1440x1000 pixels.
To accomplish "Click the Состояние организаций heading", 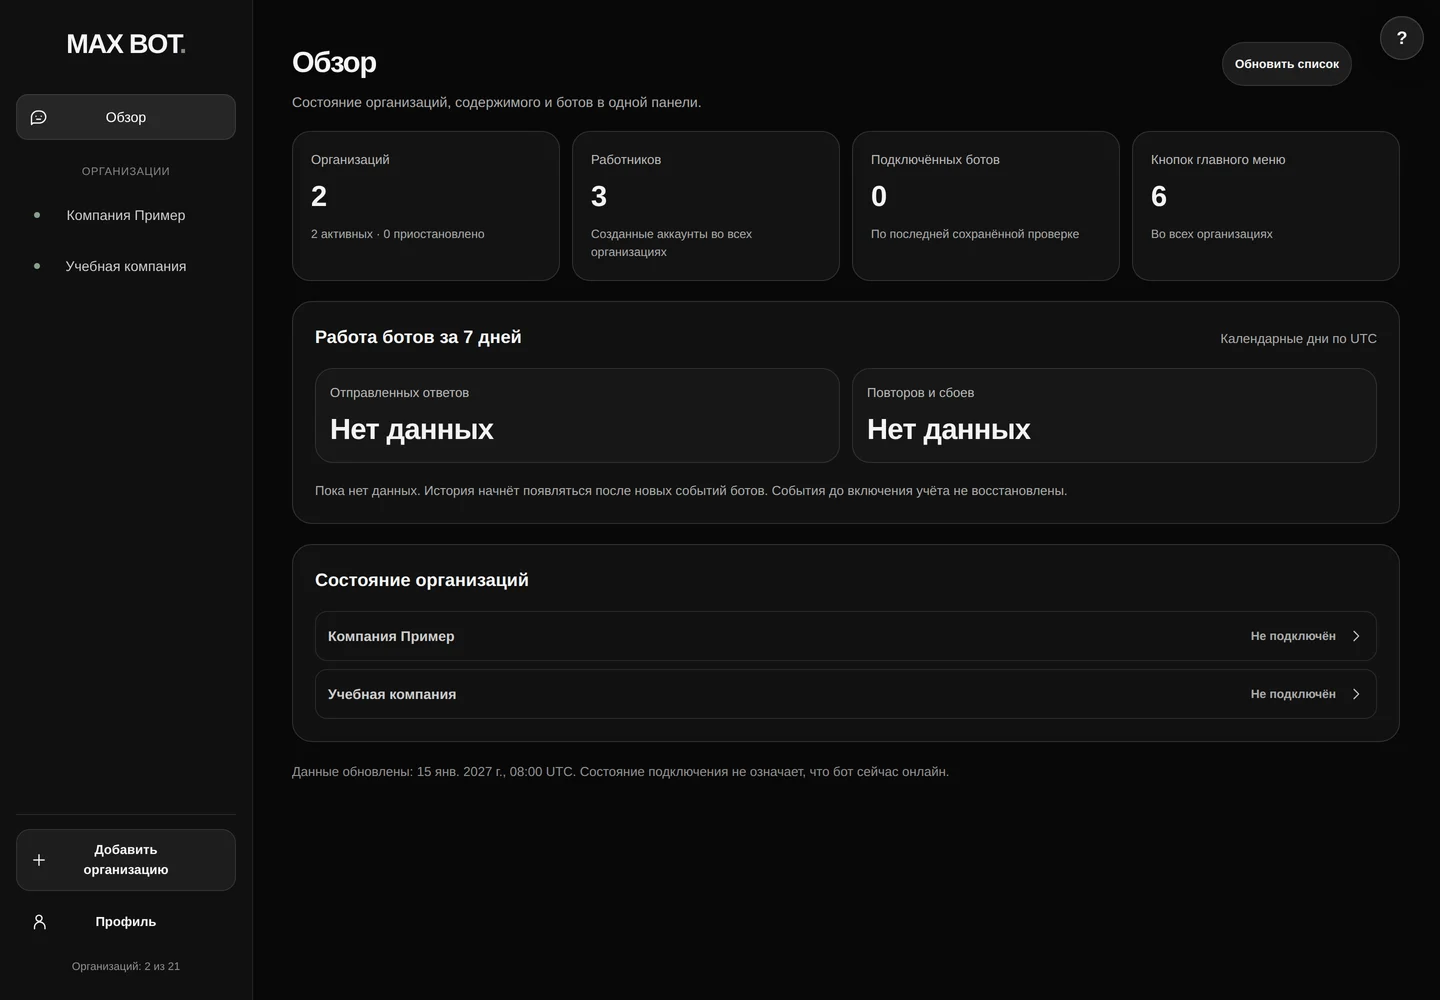I will pyautogui.click(x=422, y=580).
